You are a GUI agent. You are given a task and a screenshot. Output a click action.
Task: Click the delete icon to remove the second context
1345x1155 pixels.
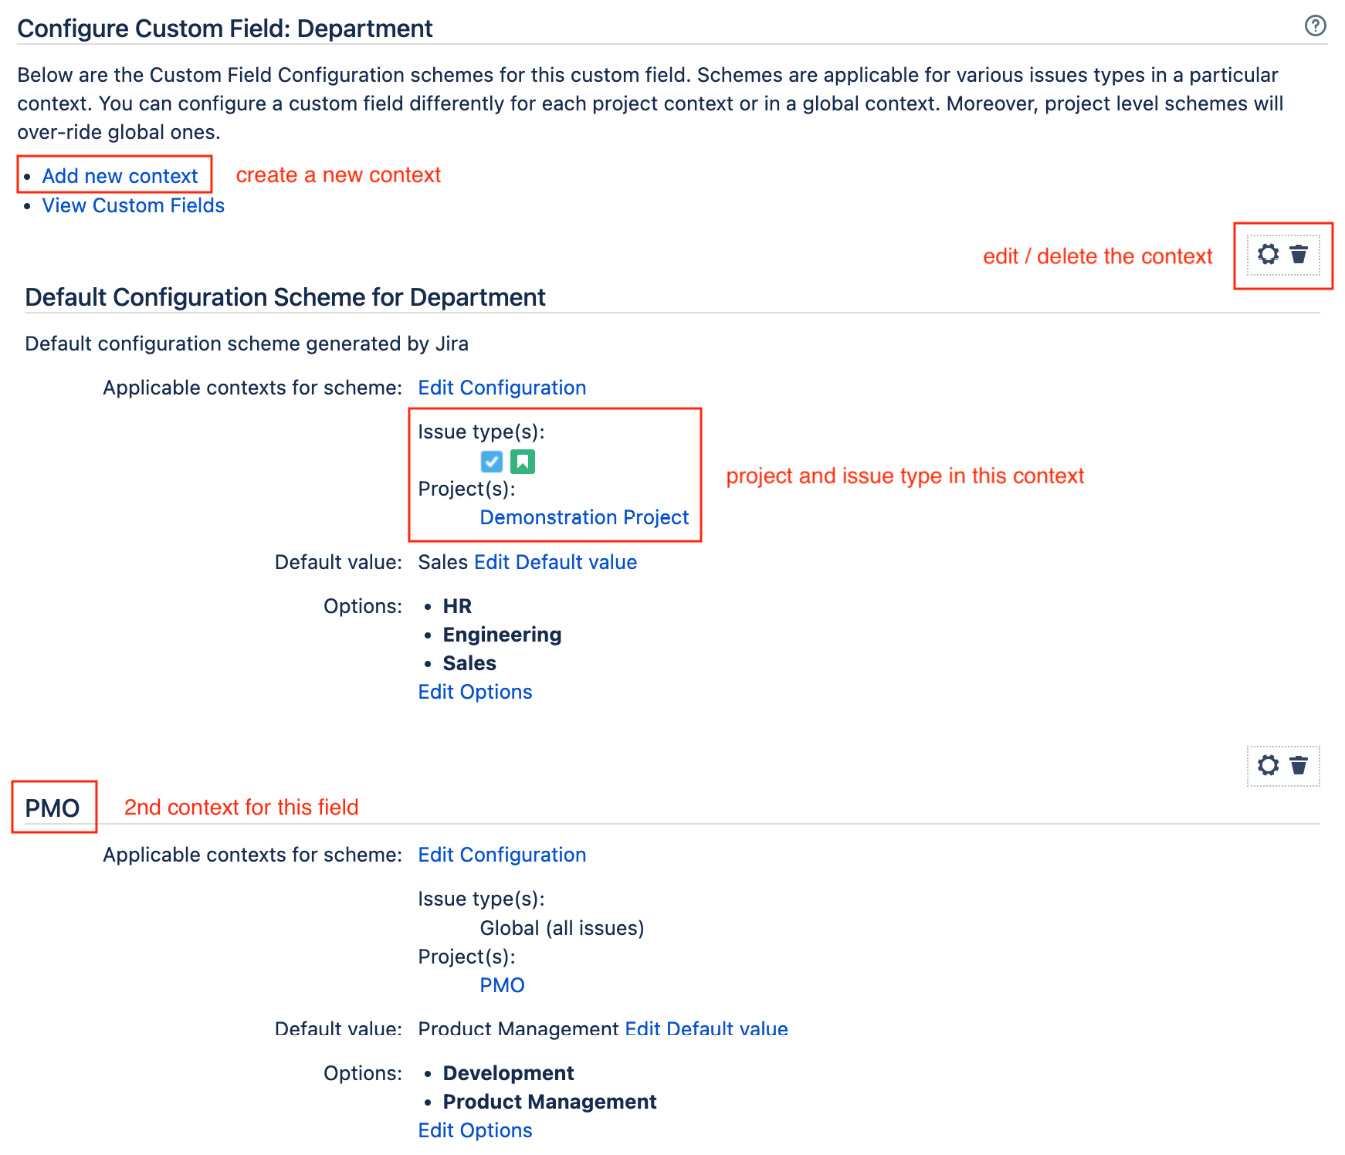pos(1299,766)
